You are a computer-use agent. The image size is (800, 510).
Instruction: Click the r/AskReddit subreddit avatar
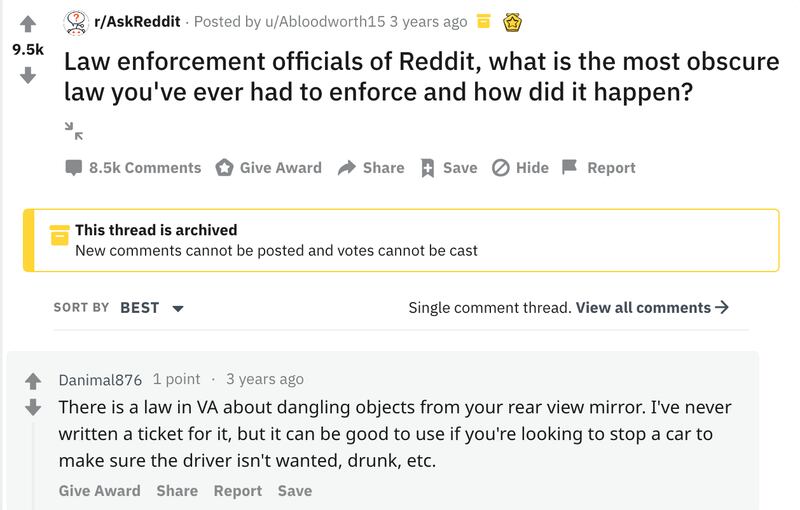coord(75,21)
